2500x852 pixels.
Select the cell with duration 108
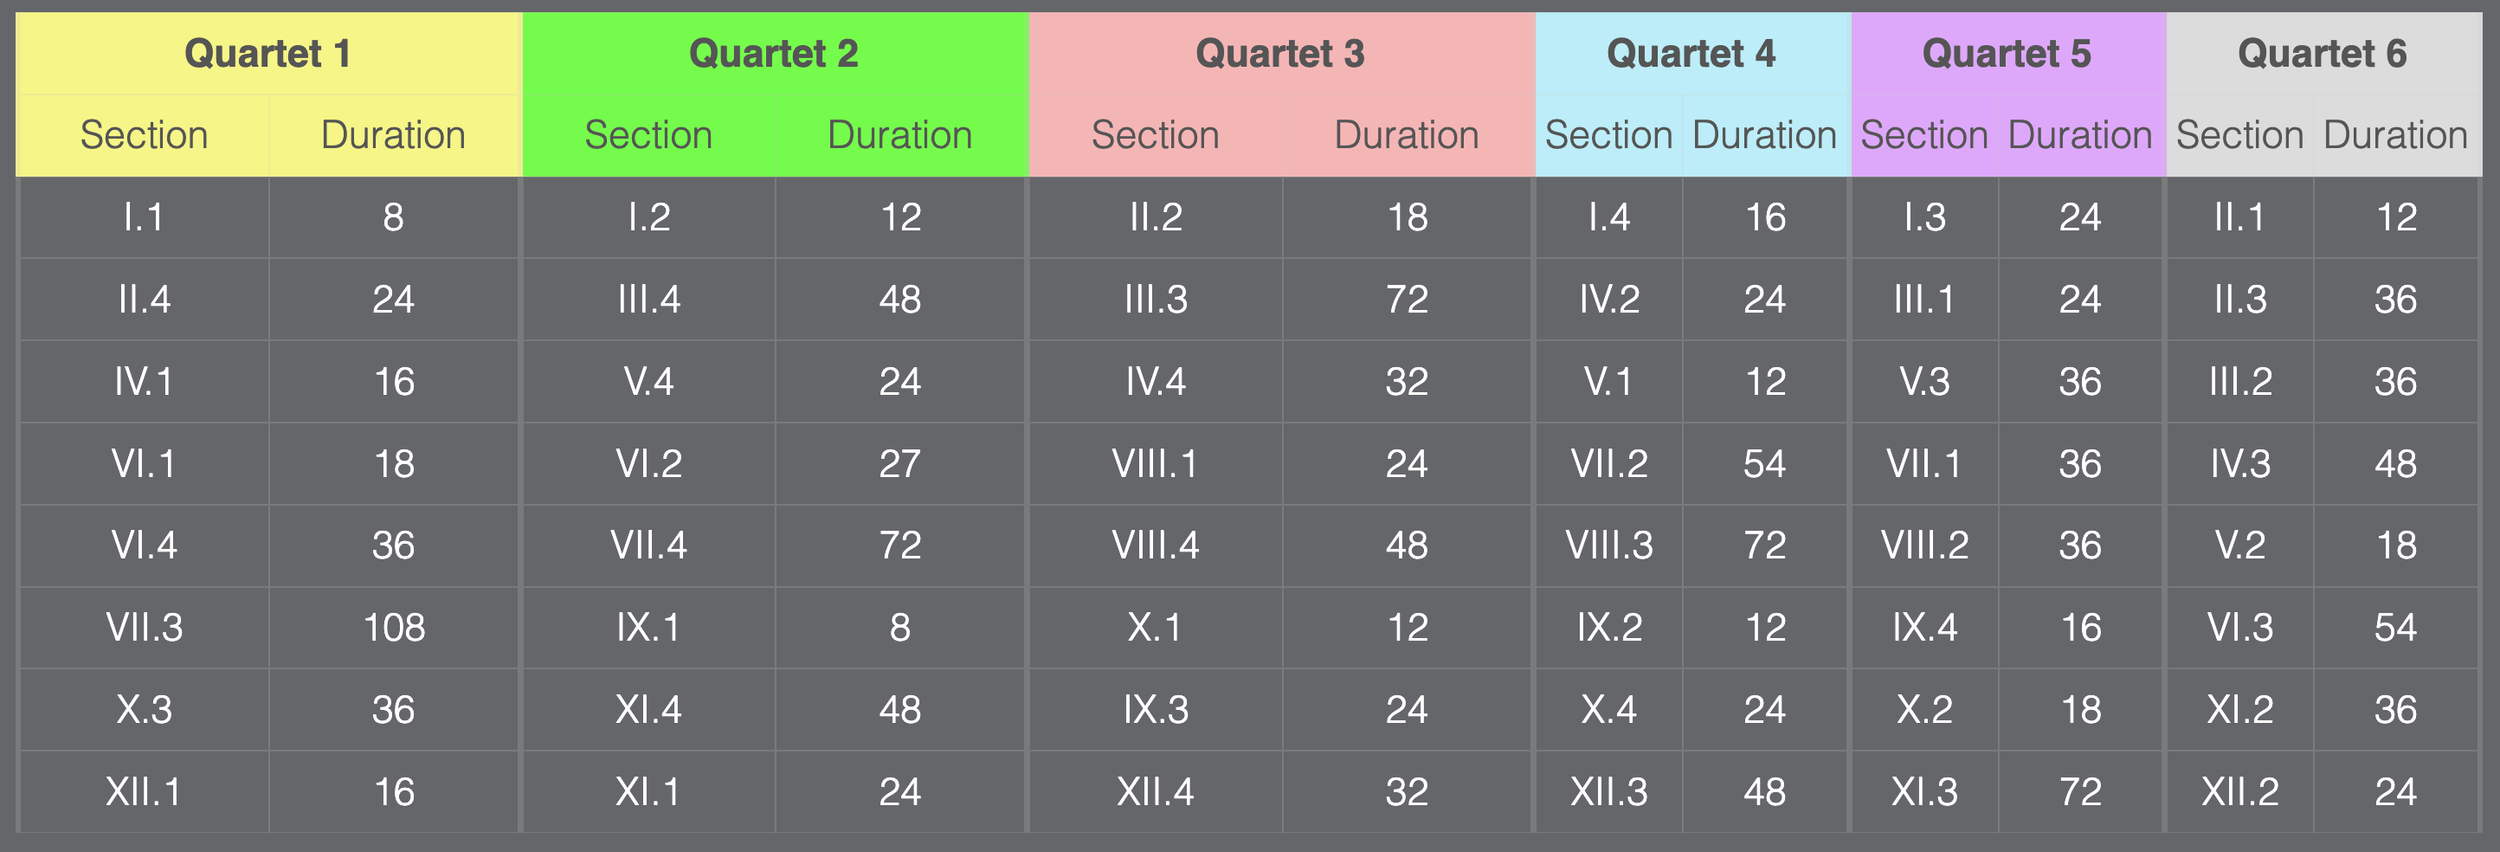click(394, 627)
